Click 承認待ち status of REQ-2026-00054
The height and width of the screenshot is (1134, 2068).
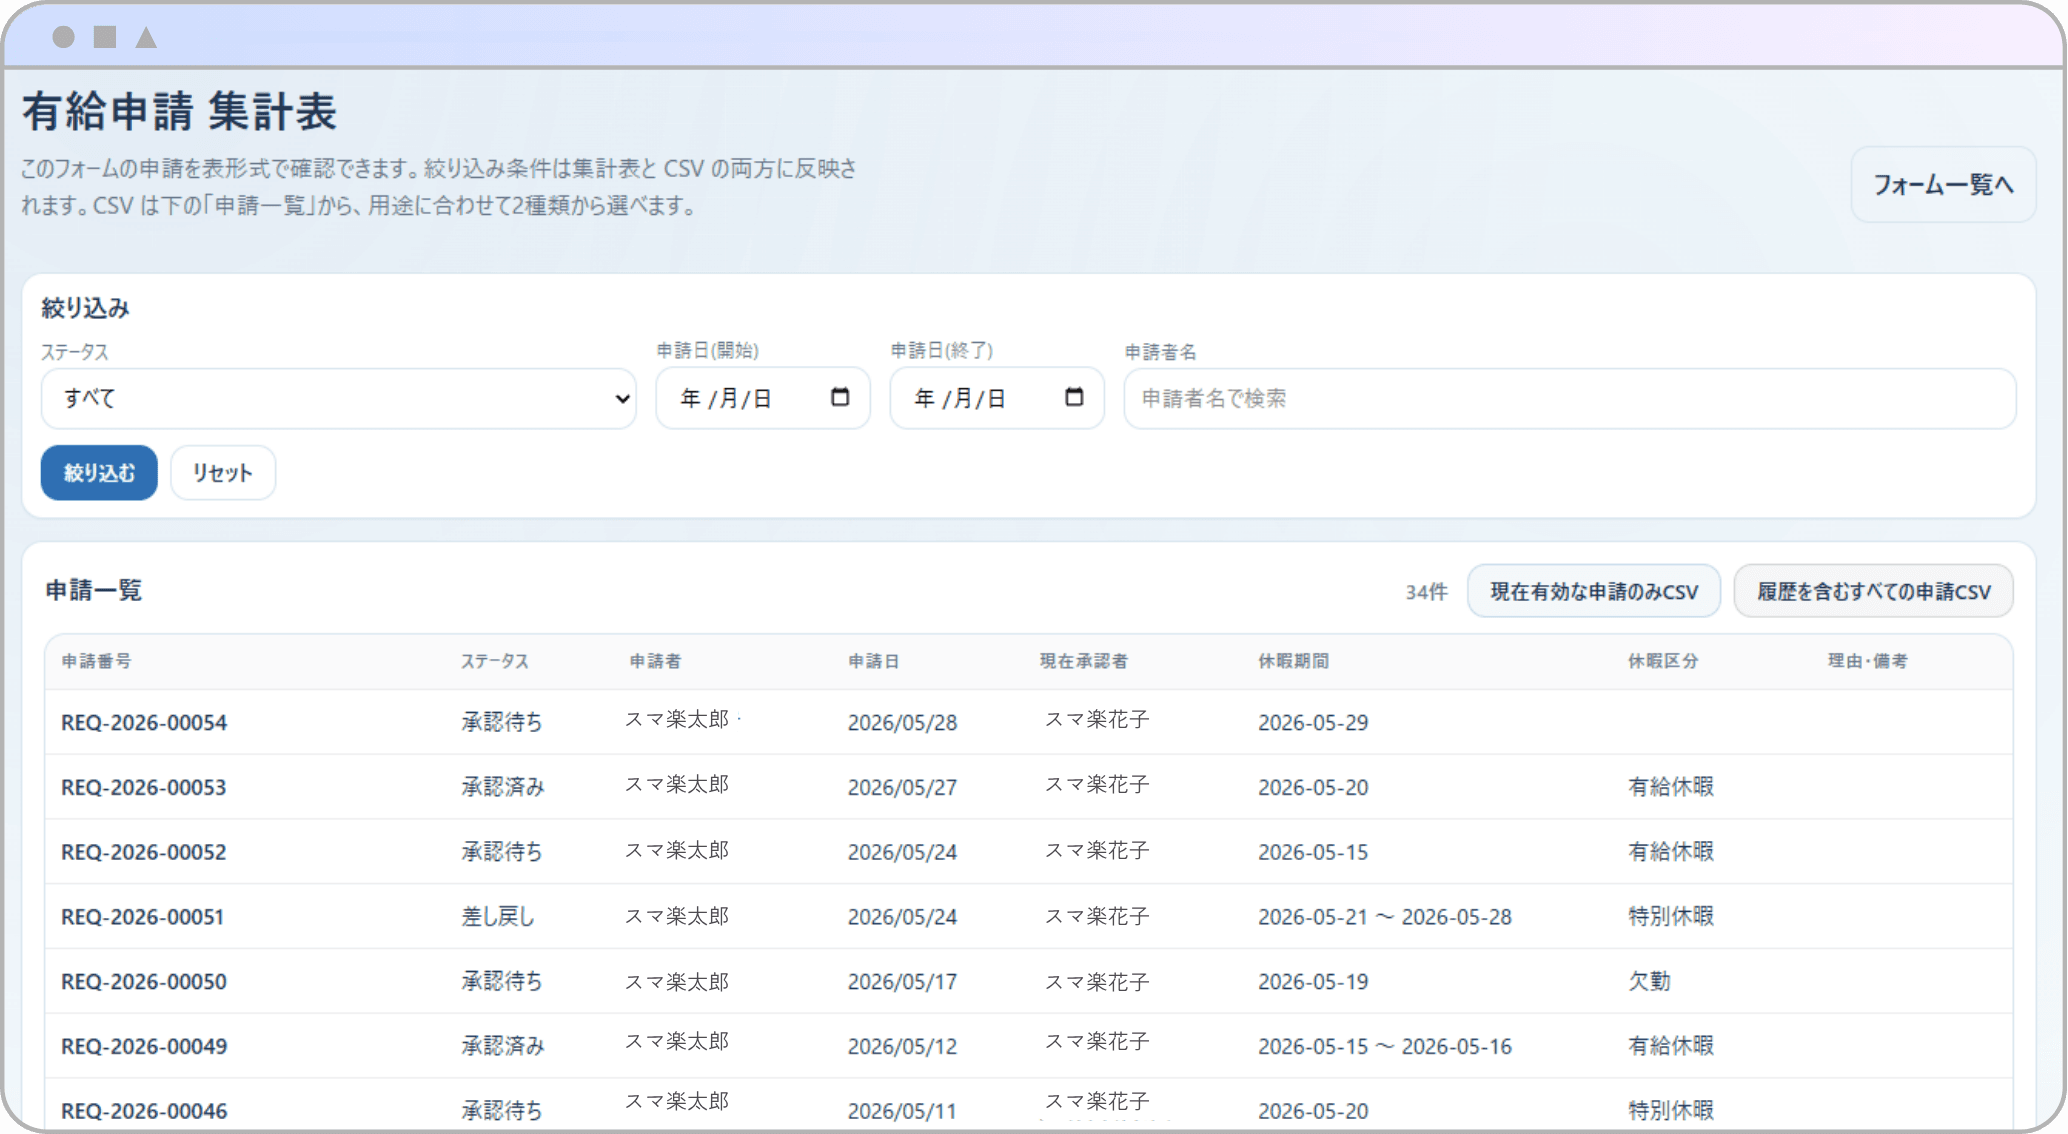coord(501,722)
